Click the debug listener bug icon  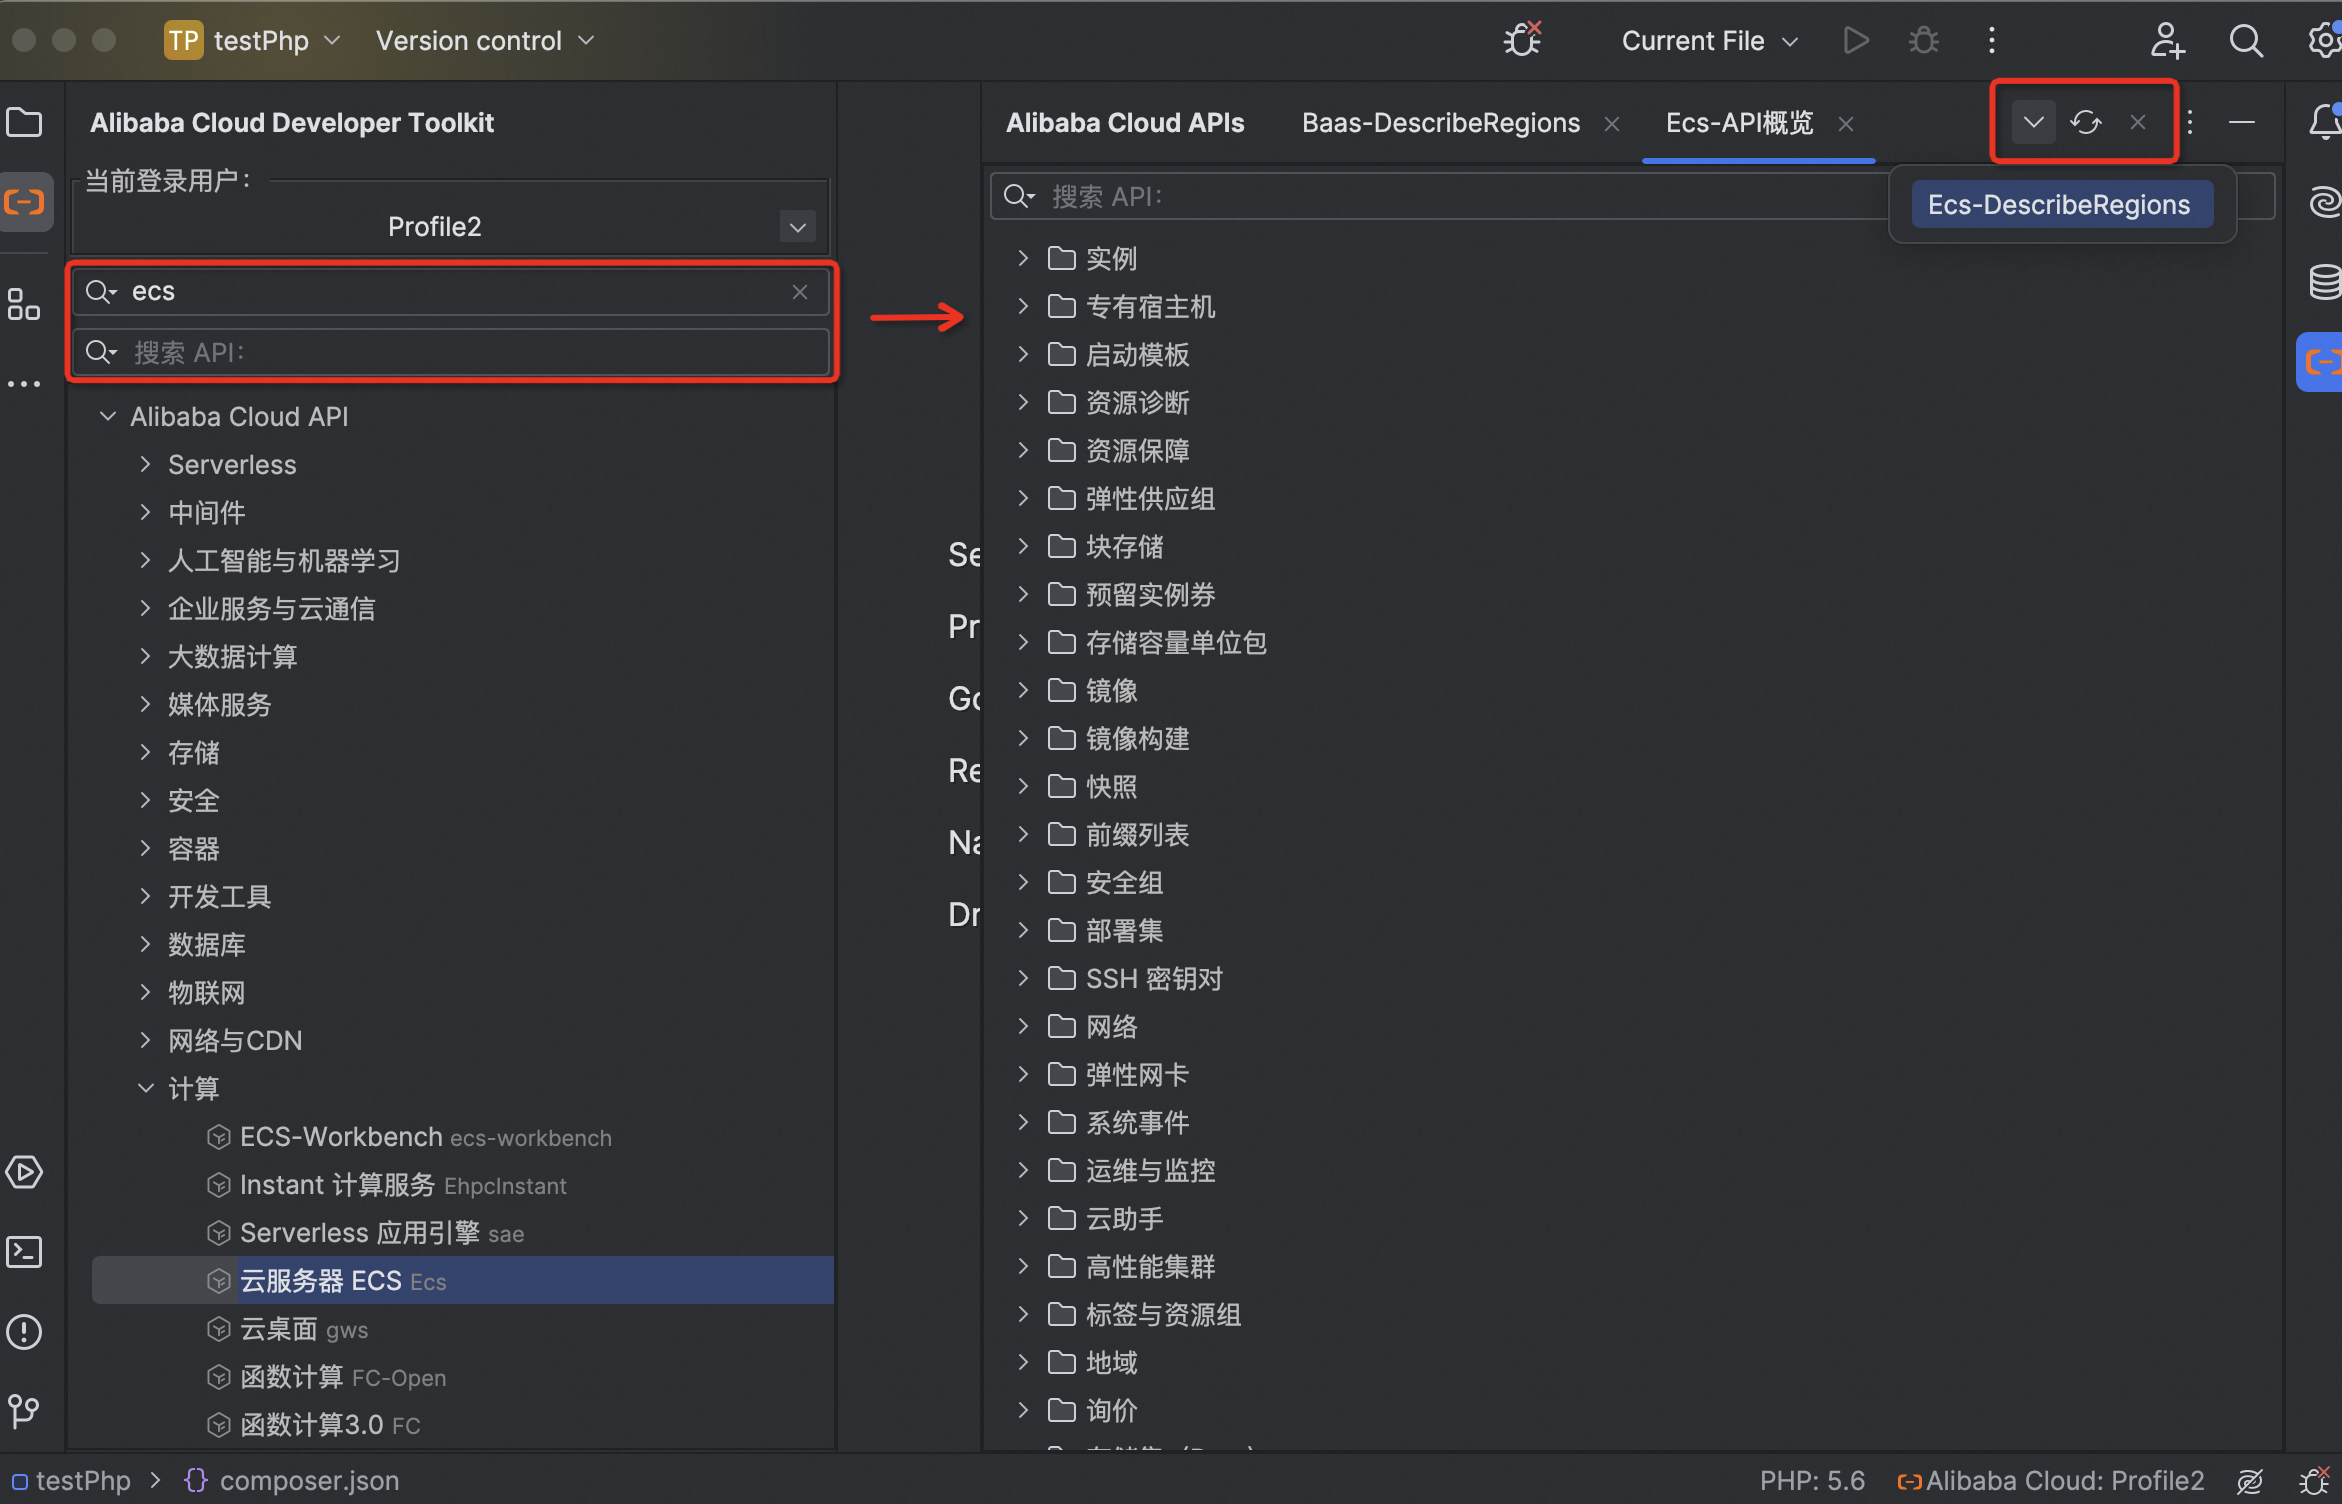pyautogui.click(x=1522, y=40)
